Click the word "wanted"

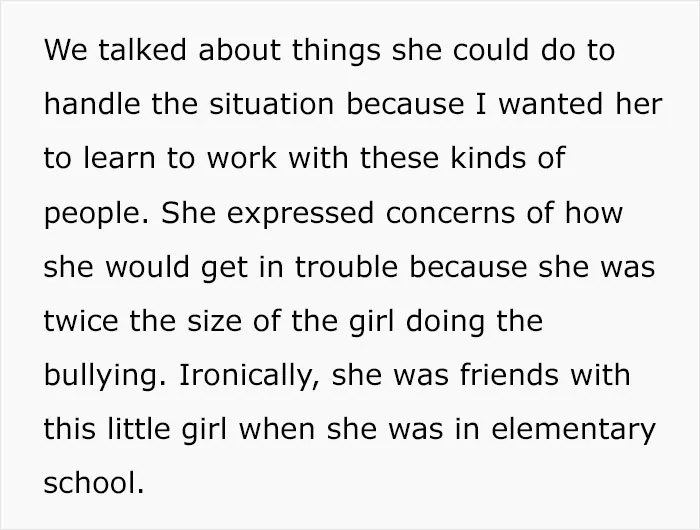(551, 104)
